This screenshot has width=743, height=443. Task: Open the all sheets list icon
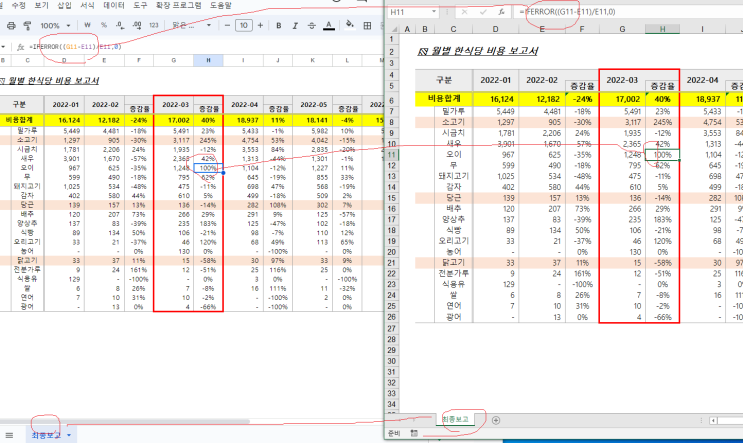pos(9,435)
